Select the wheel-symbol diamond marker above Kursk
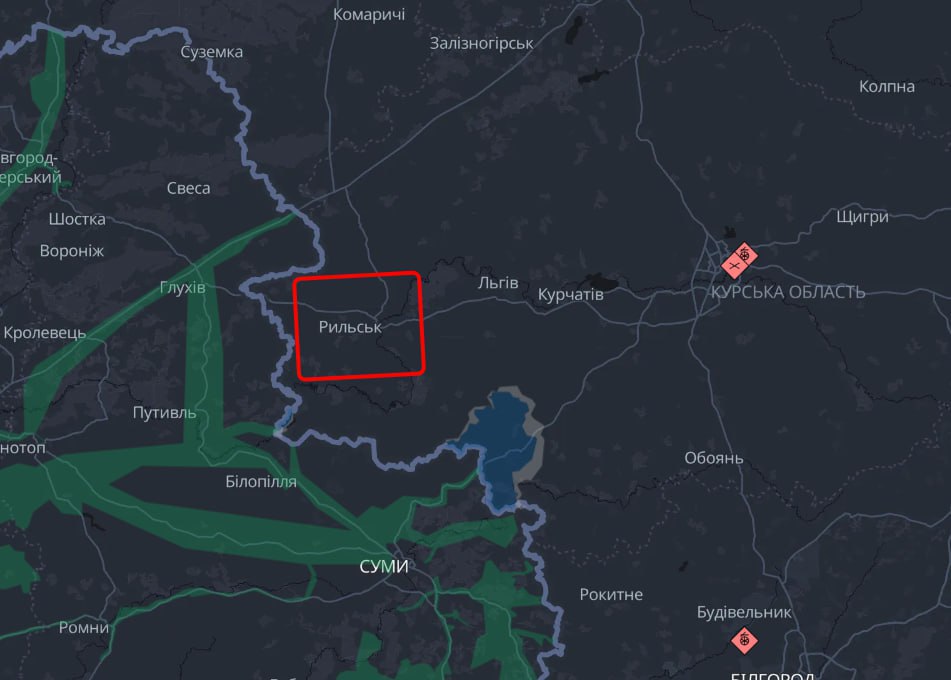The height and width of the screenshot is (680, 951). [x=745, y=255]
